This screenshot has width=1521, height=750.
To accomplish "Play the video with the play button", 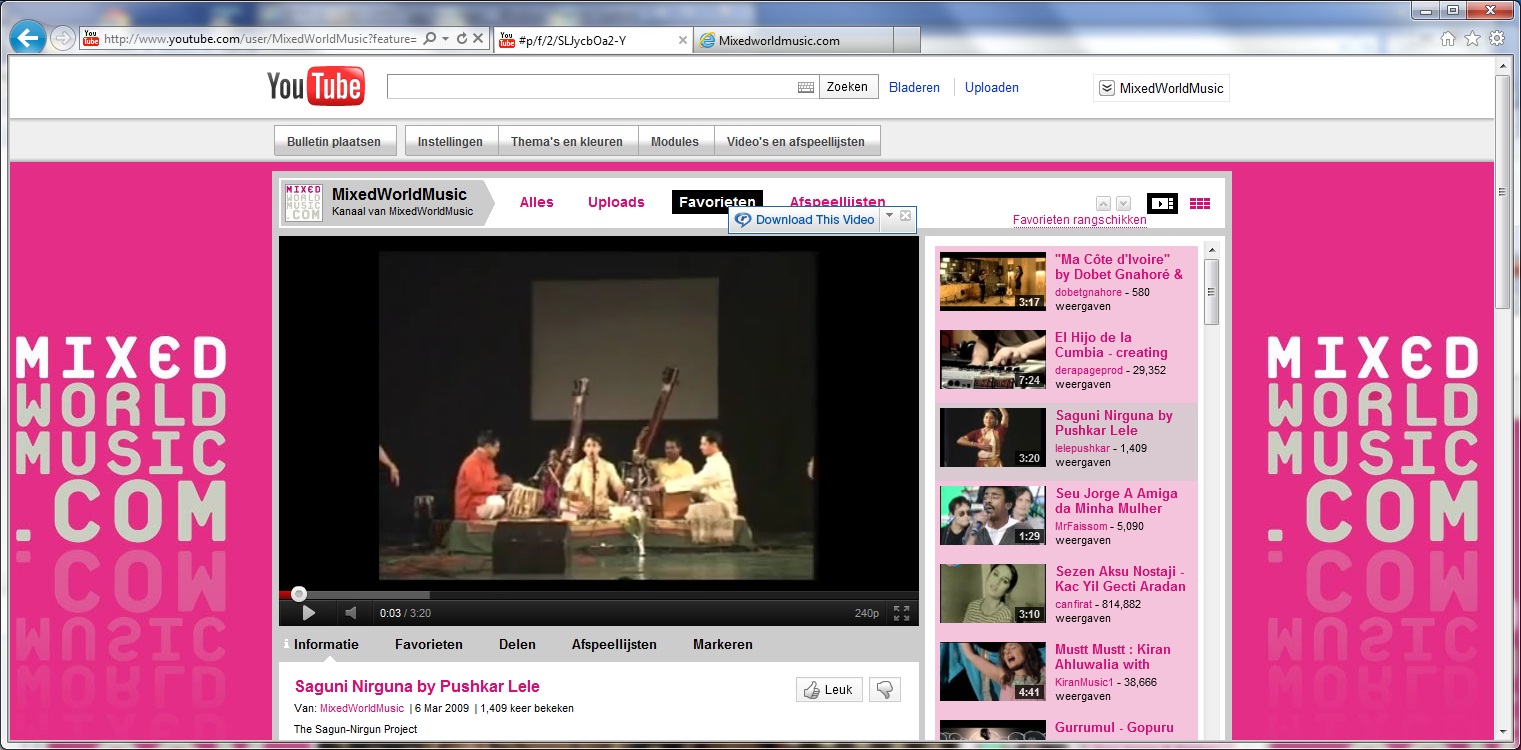I will point(309,613).
